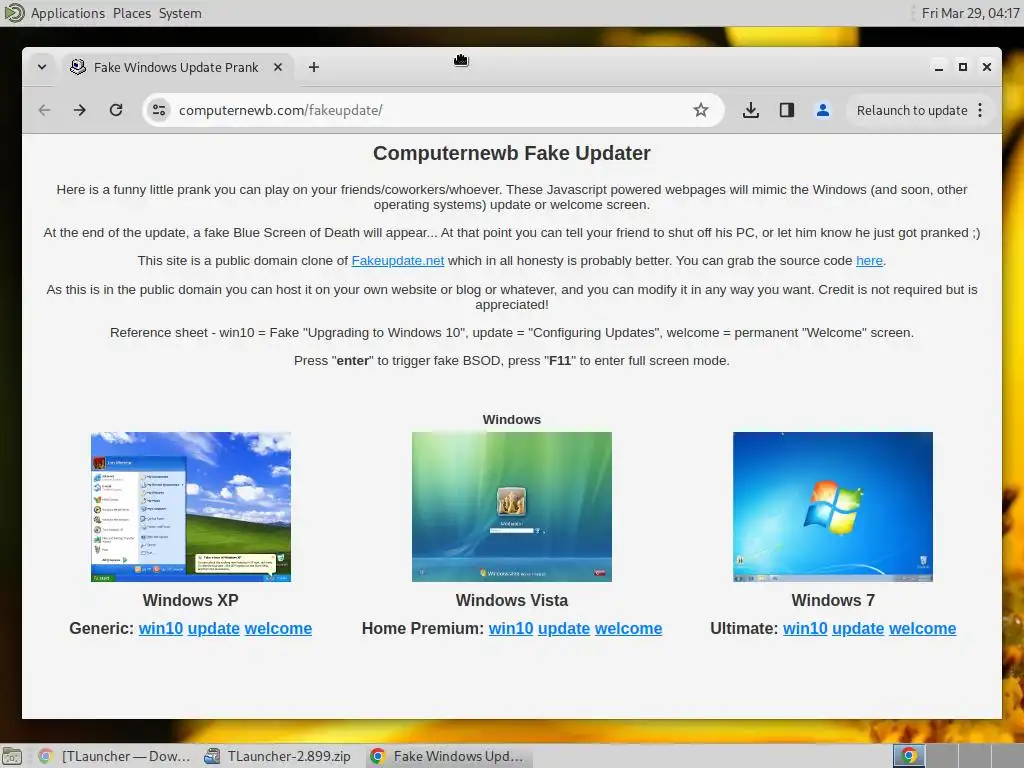Screen dimensions: 1024x768
Task: Open the Windows XP Generic welcome link
Action: [x=278, y=628]
